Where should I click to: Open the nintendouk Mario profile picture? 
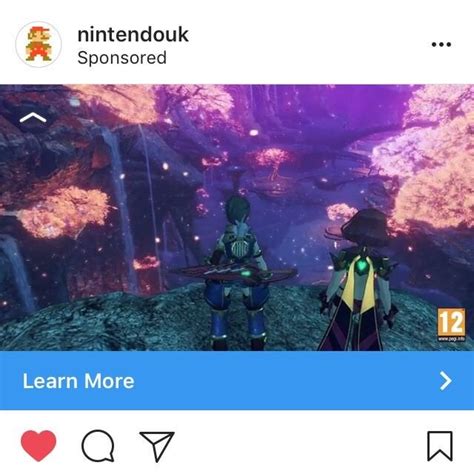pyautogui.click(x=39, y=44)
